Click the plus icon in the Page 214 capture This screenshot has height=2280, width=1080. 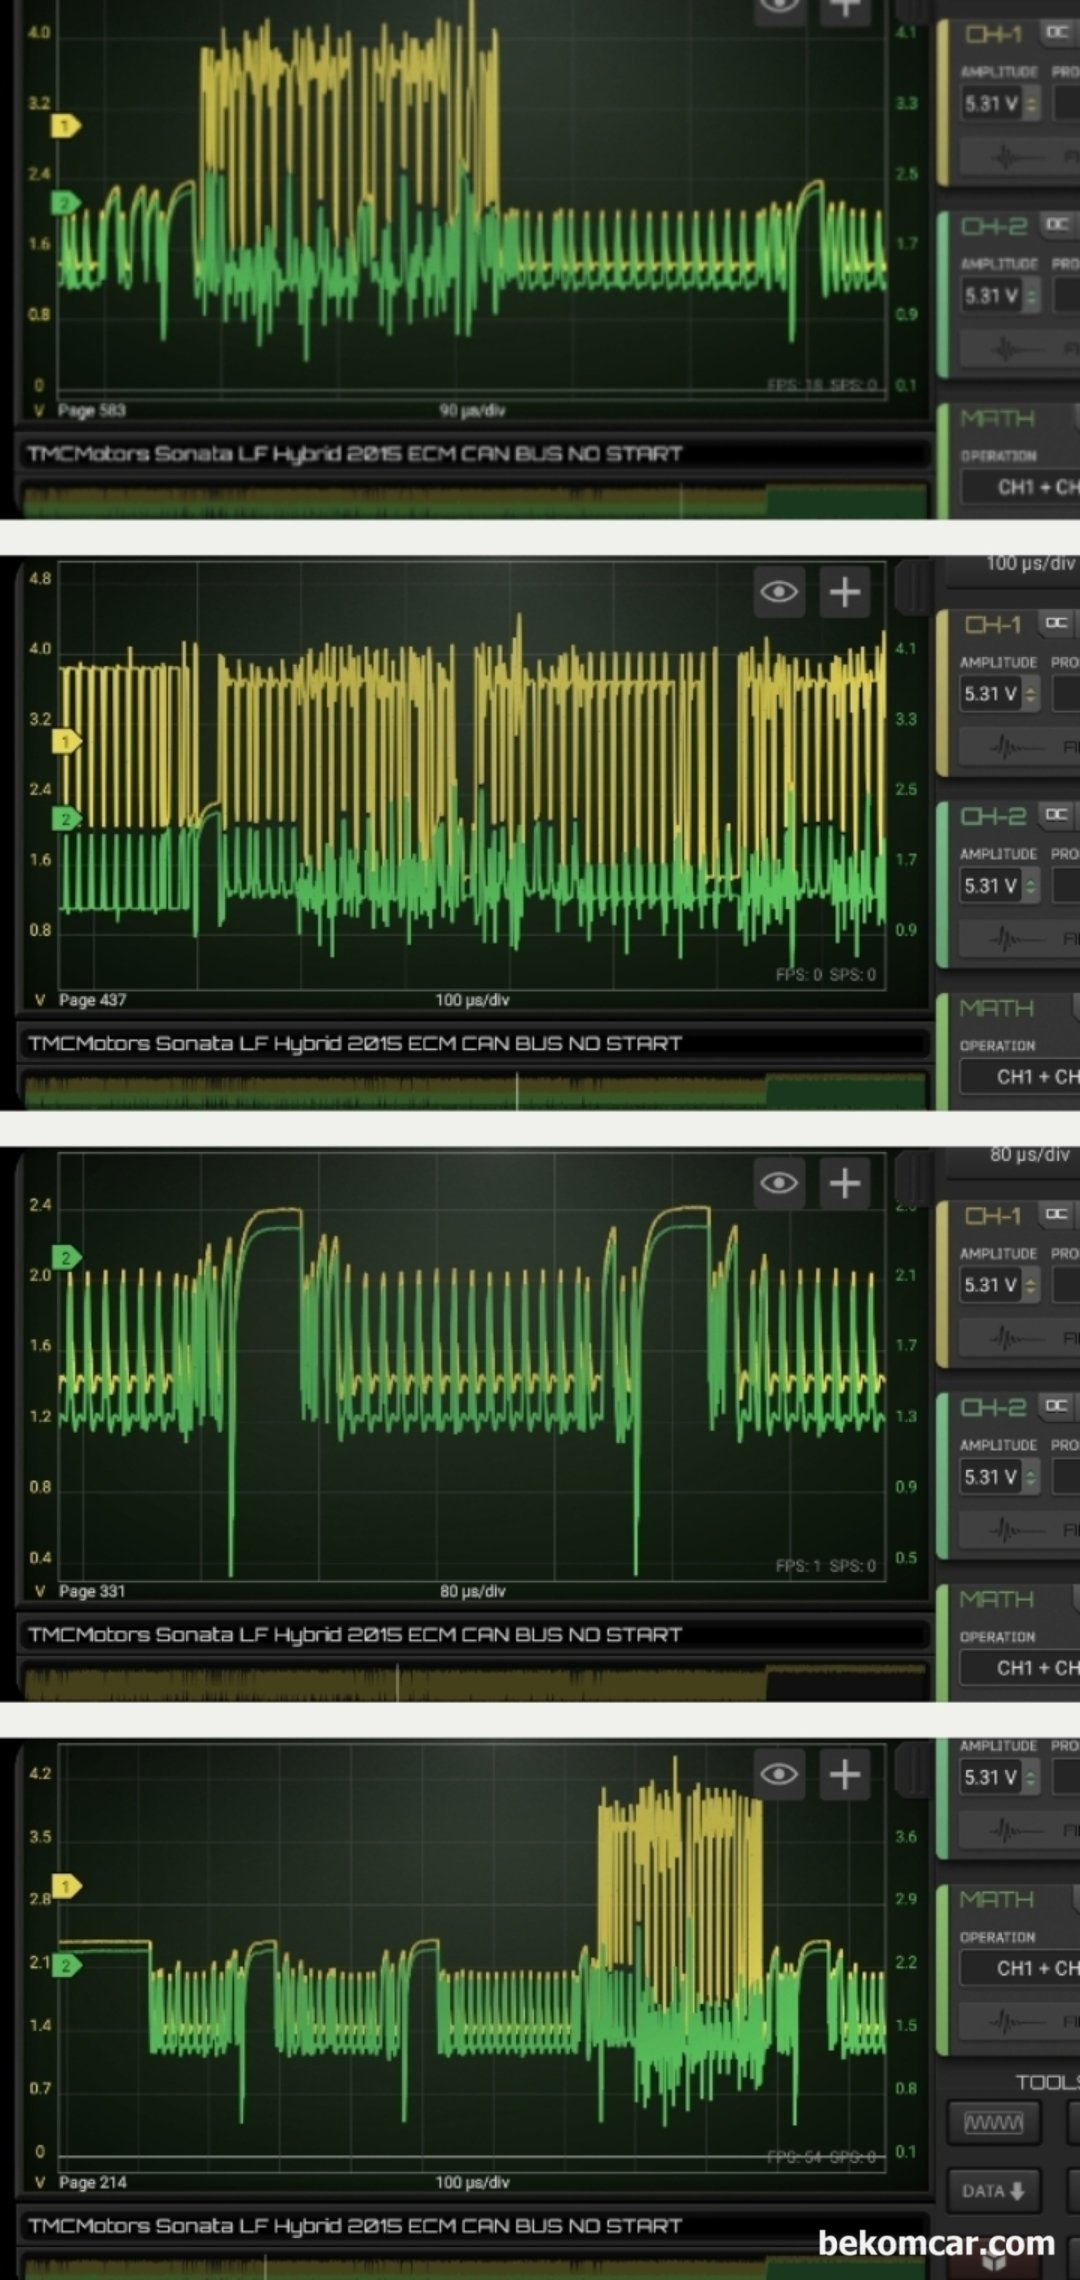tap(845, 1774)
